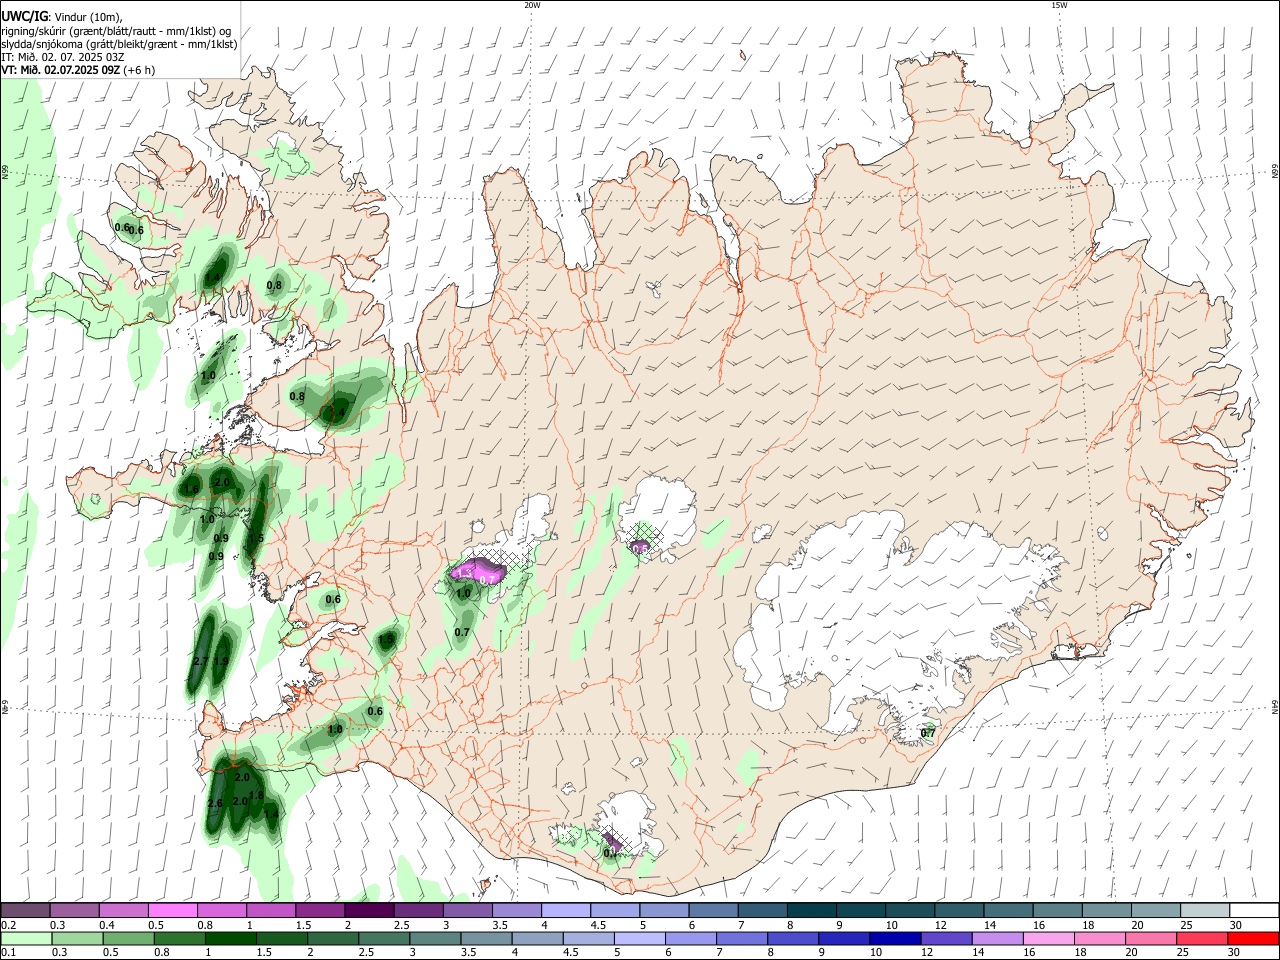Select rain scale swatch between 20 and 25
Image resolution: width=1280 pixels, height=960 pixels.
[x=1152, y=938]
